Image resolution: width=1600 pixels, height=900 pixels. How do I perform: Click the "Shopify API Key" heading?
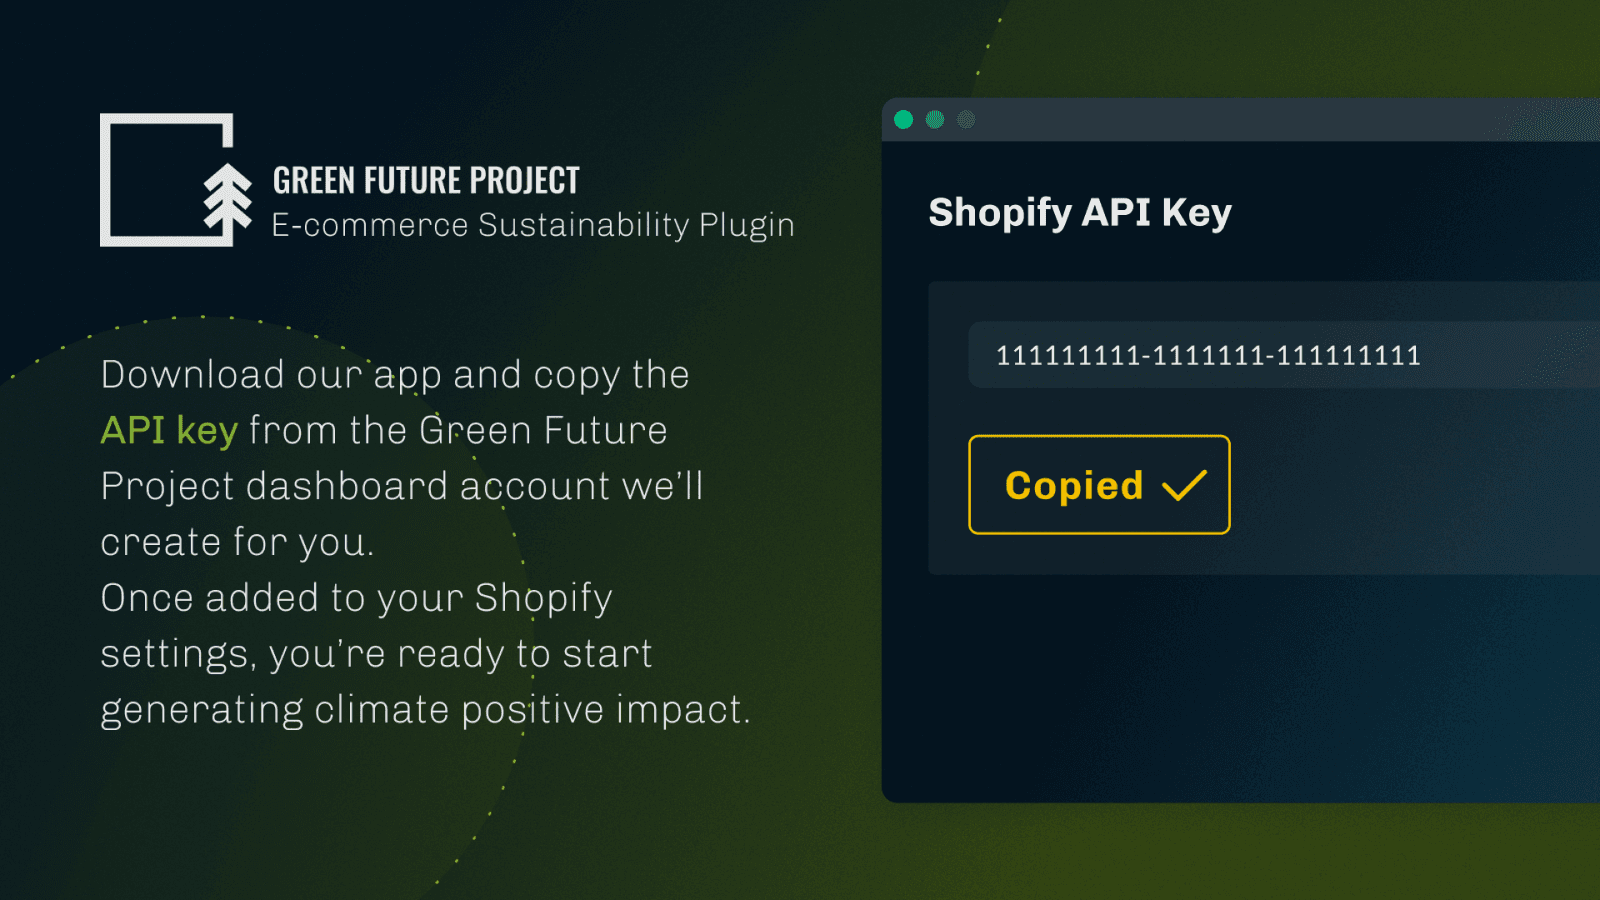(x=1080, y=212)
